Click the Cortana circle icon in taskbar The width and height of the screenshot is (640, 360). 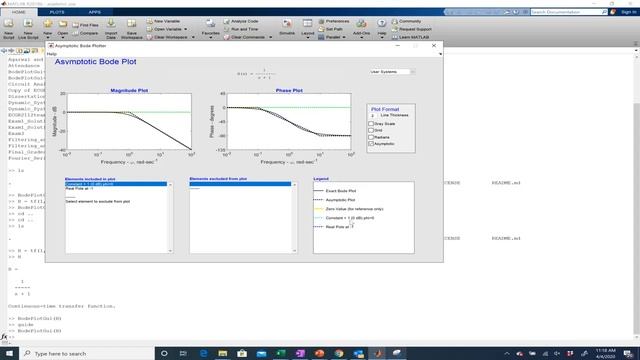tap(164, 353)
